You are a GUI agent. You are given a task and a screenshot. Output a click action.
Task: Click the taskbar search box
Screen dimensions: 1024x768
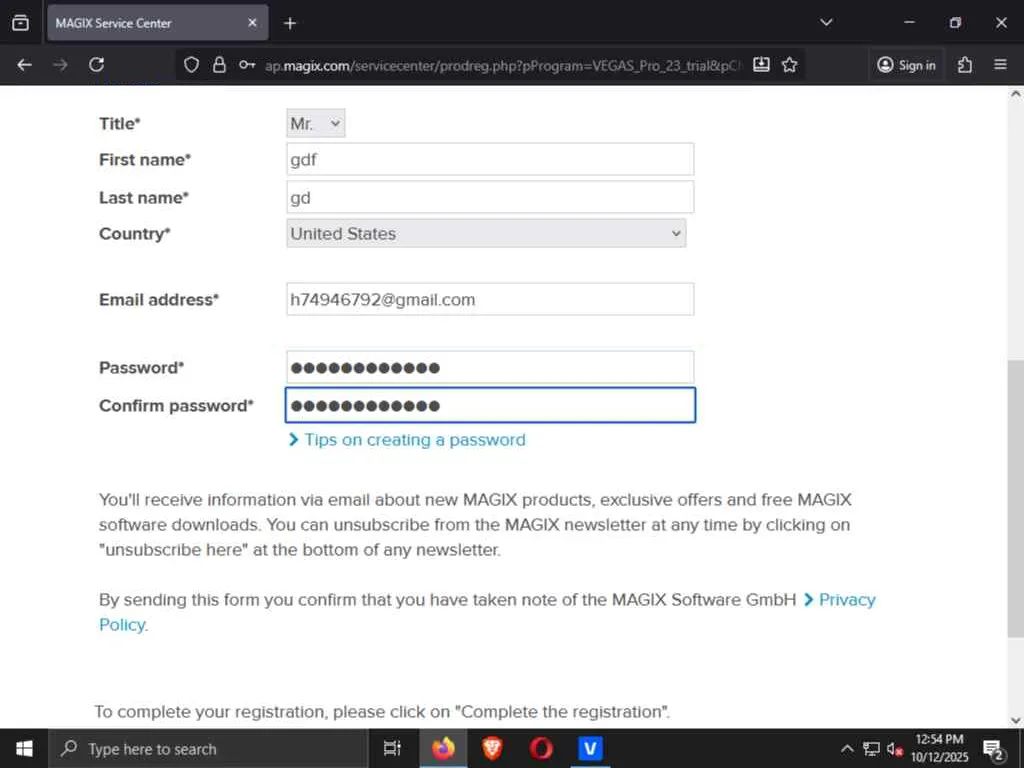coord(208,748)
